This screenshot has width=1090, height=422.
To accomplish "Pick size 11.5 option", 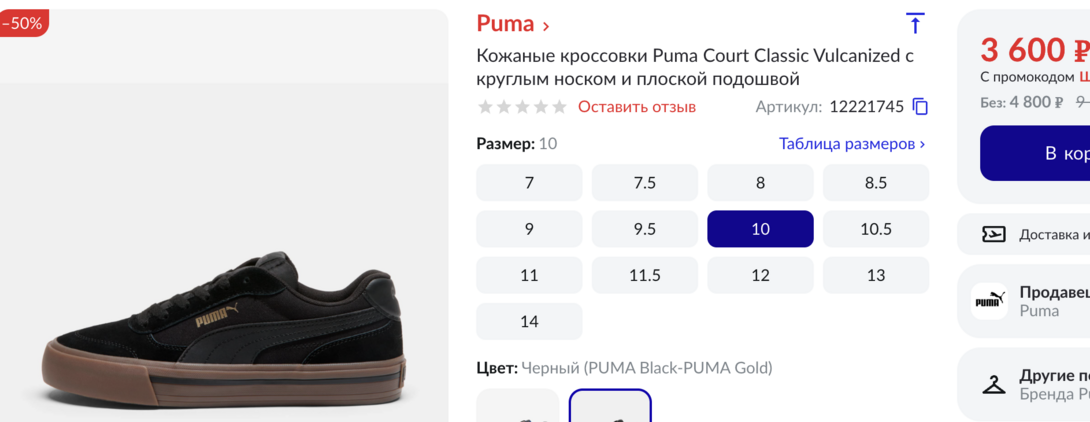I will point(644,275).
